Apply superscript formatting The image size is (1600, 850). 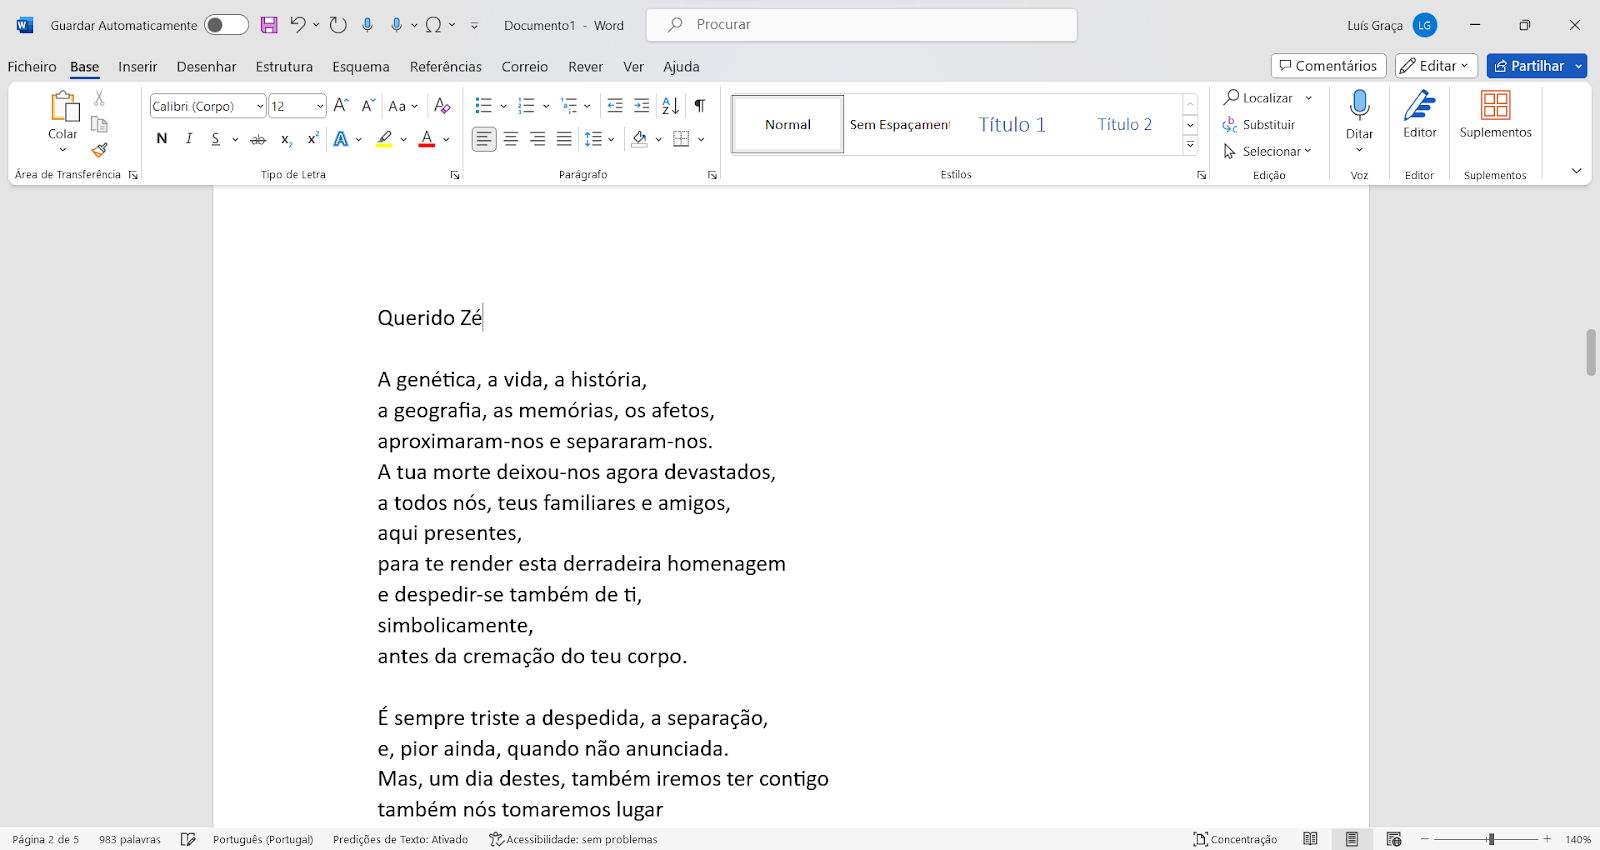click(x=313, y=139)
